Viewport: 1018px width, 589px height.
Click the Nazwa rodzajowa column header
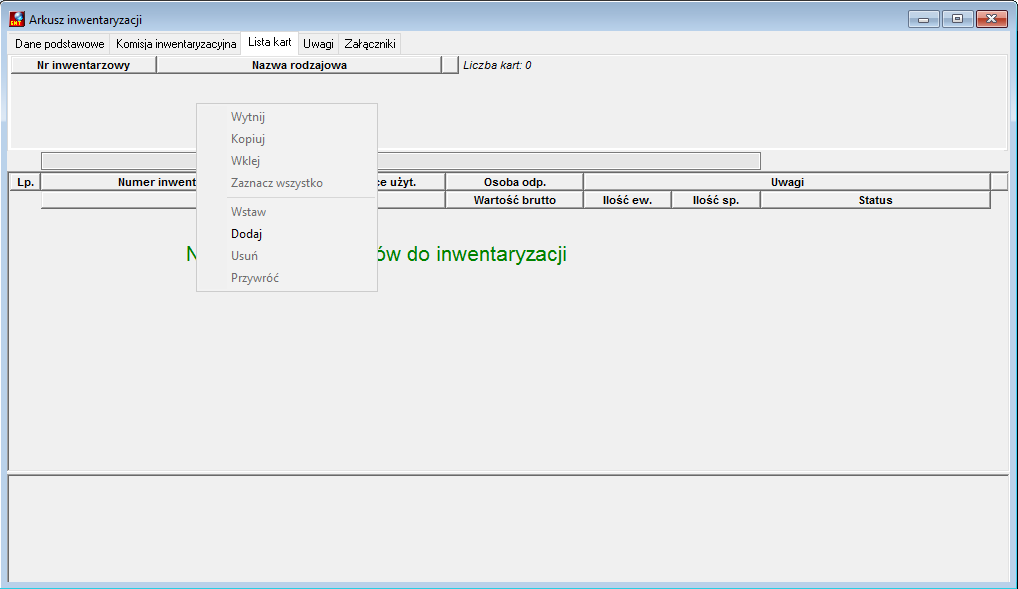click(299, 65)
